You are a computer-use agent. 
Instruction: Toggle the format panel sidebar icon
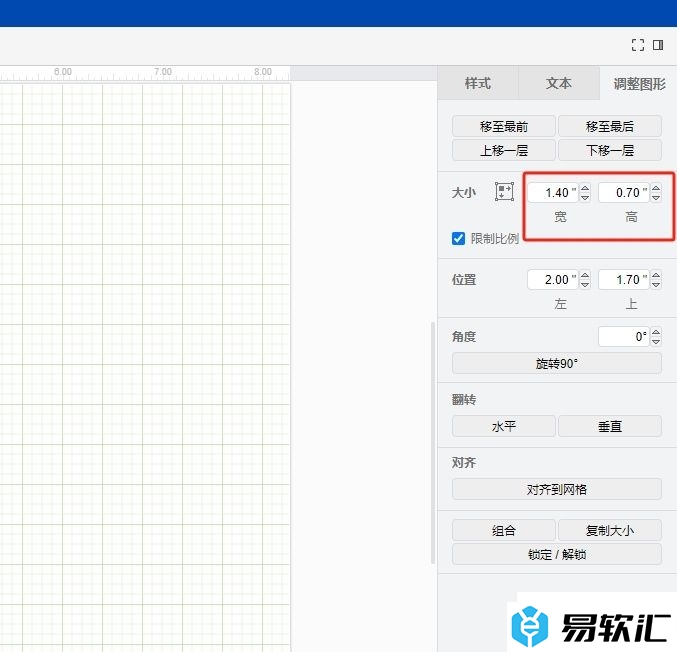[x=658, y=45]
